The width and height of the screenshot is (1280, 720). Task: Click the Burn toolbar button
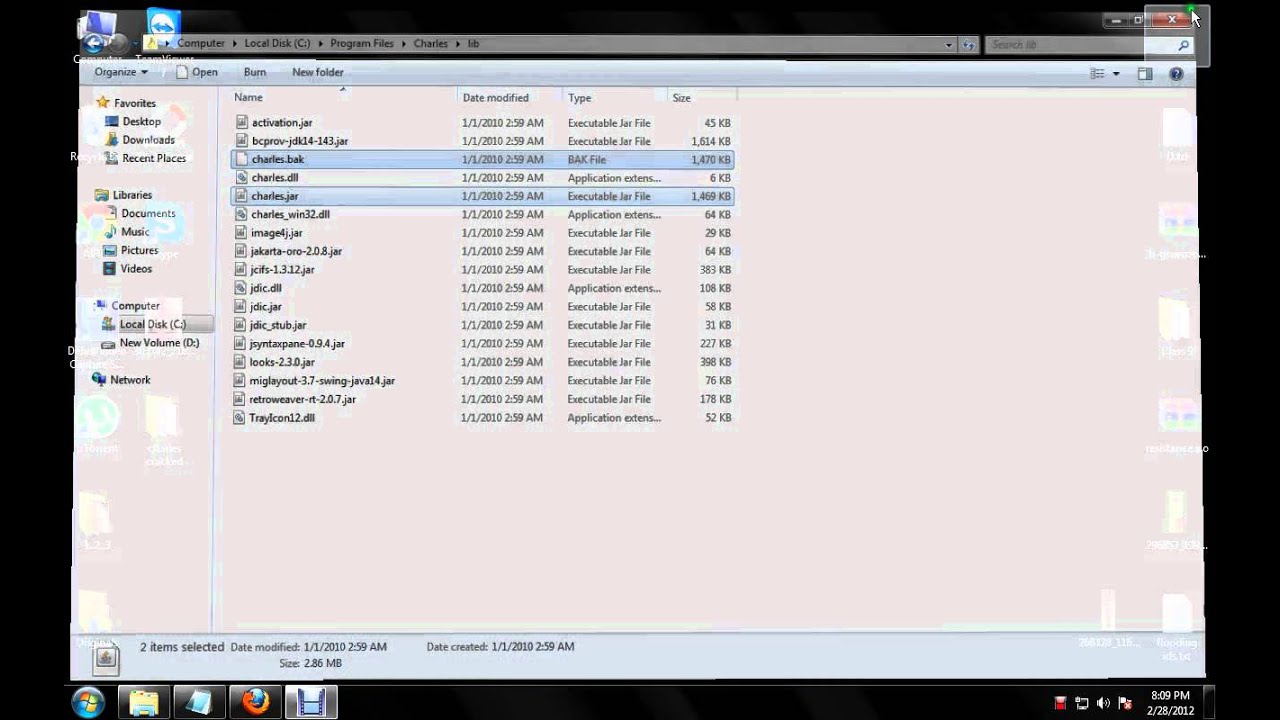(255, 72)
